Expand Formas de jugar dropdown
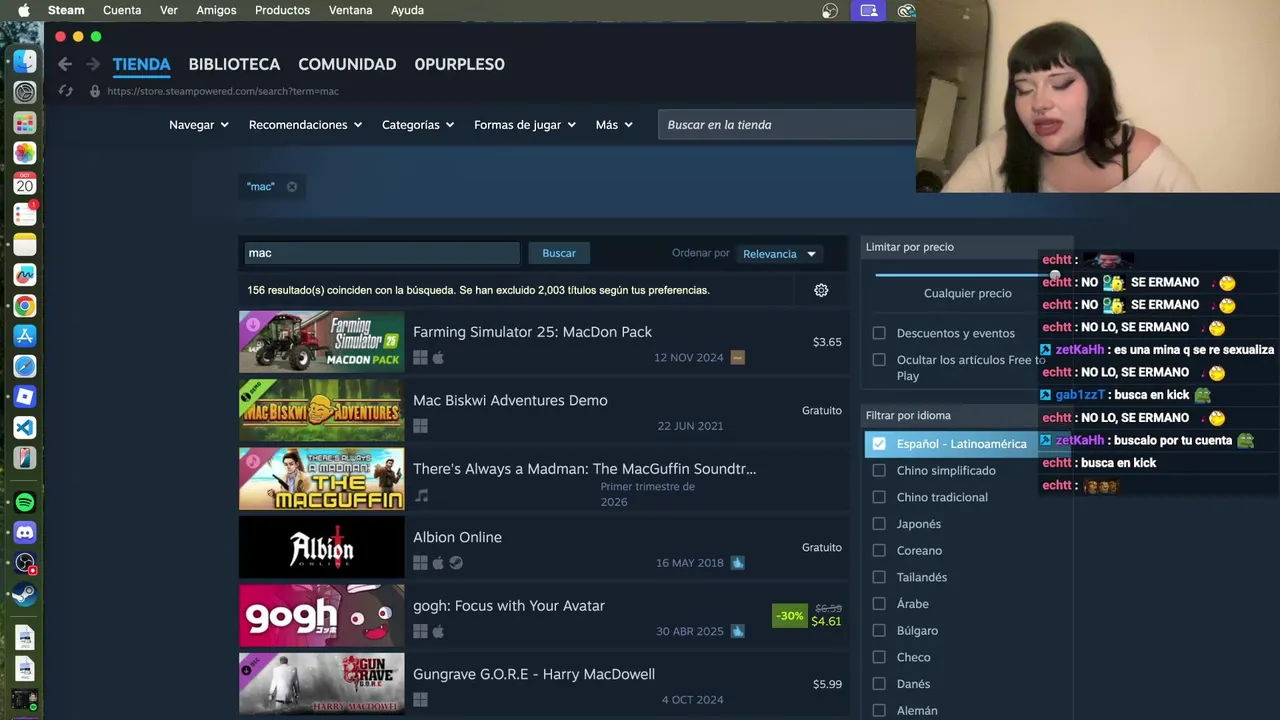1280x720 pixels. pyautogui.click(x=525, y=125)
